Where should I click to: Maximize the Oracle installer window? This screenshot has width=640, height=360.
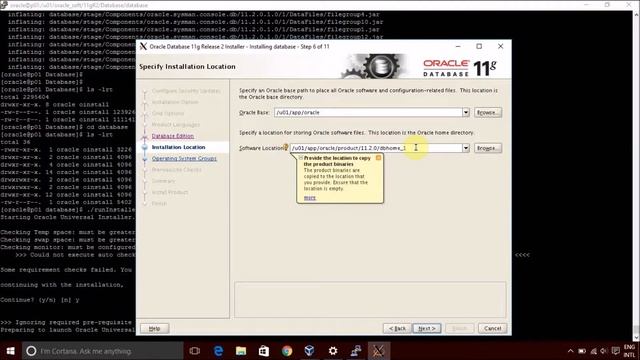tap(479, 47)
